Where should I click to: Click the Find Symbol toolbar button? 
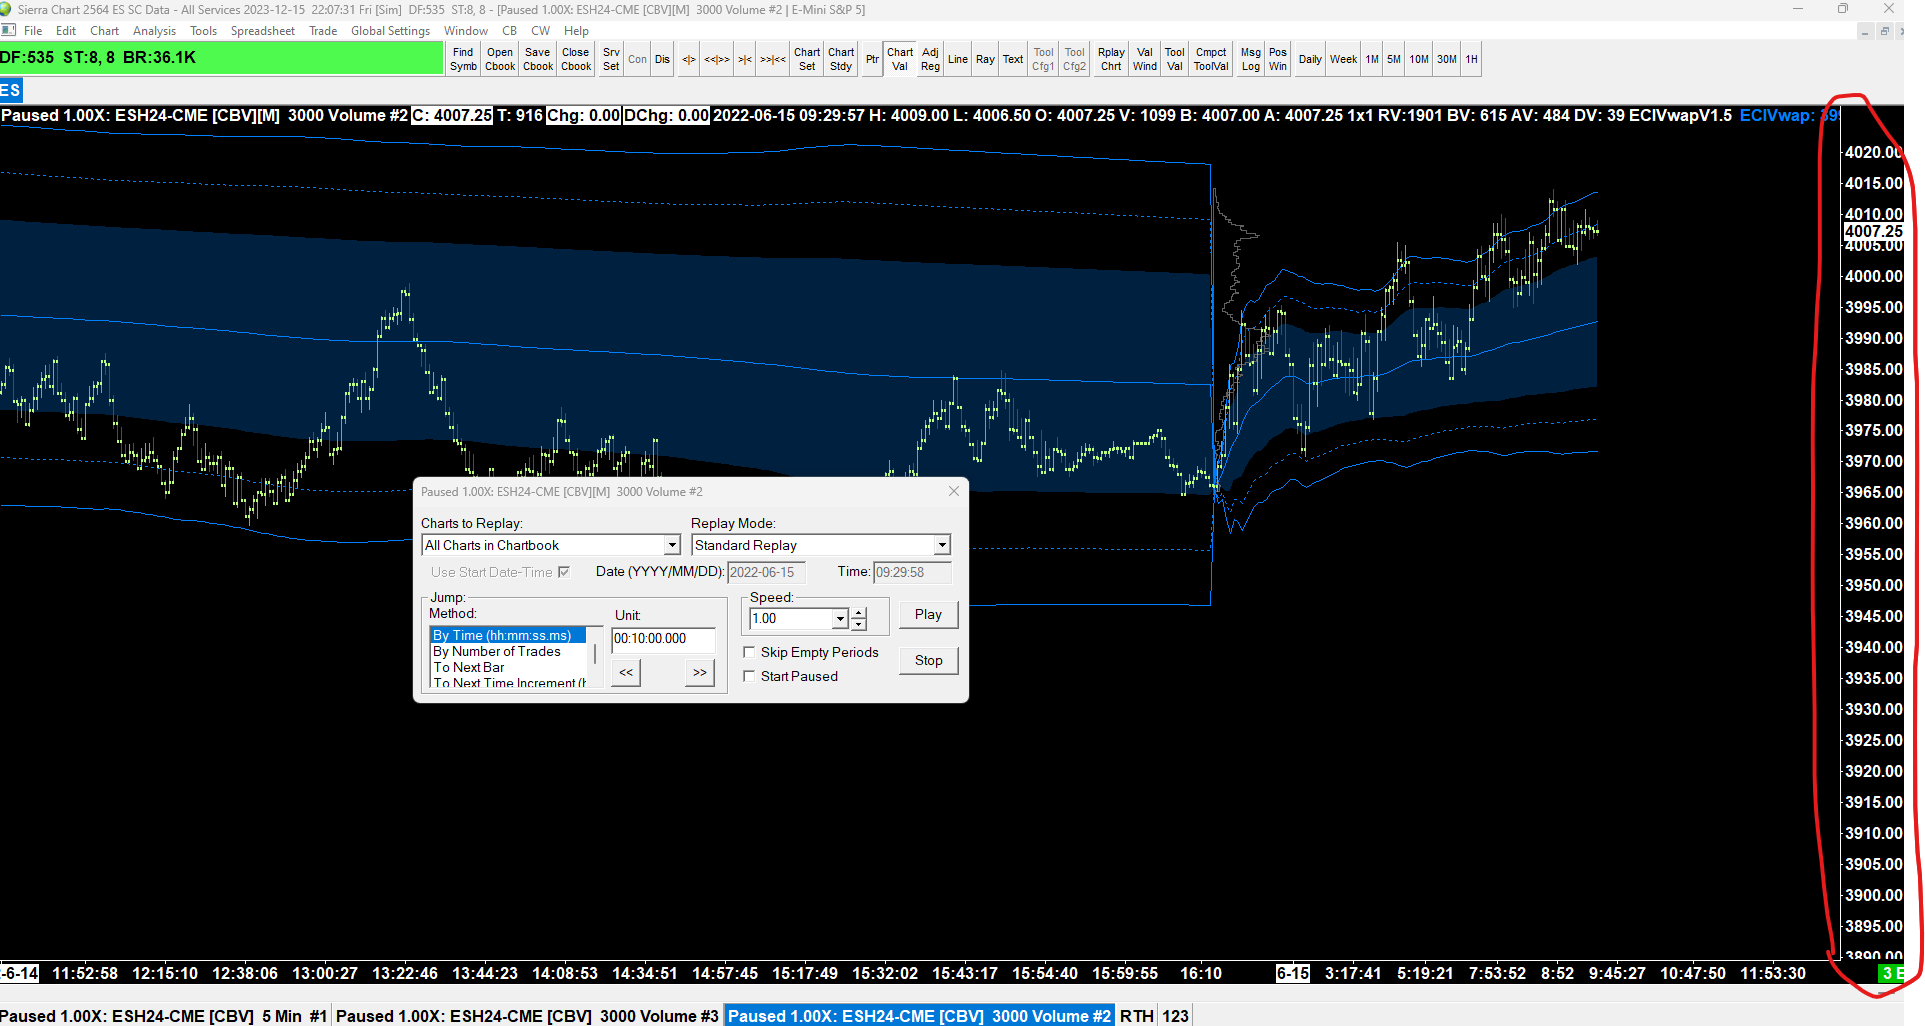click(x=463, y=59)
